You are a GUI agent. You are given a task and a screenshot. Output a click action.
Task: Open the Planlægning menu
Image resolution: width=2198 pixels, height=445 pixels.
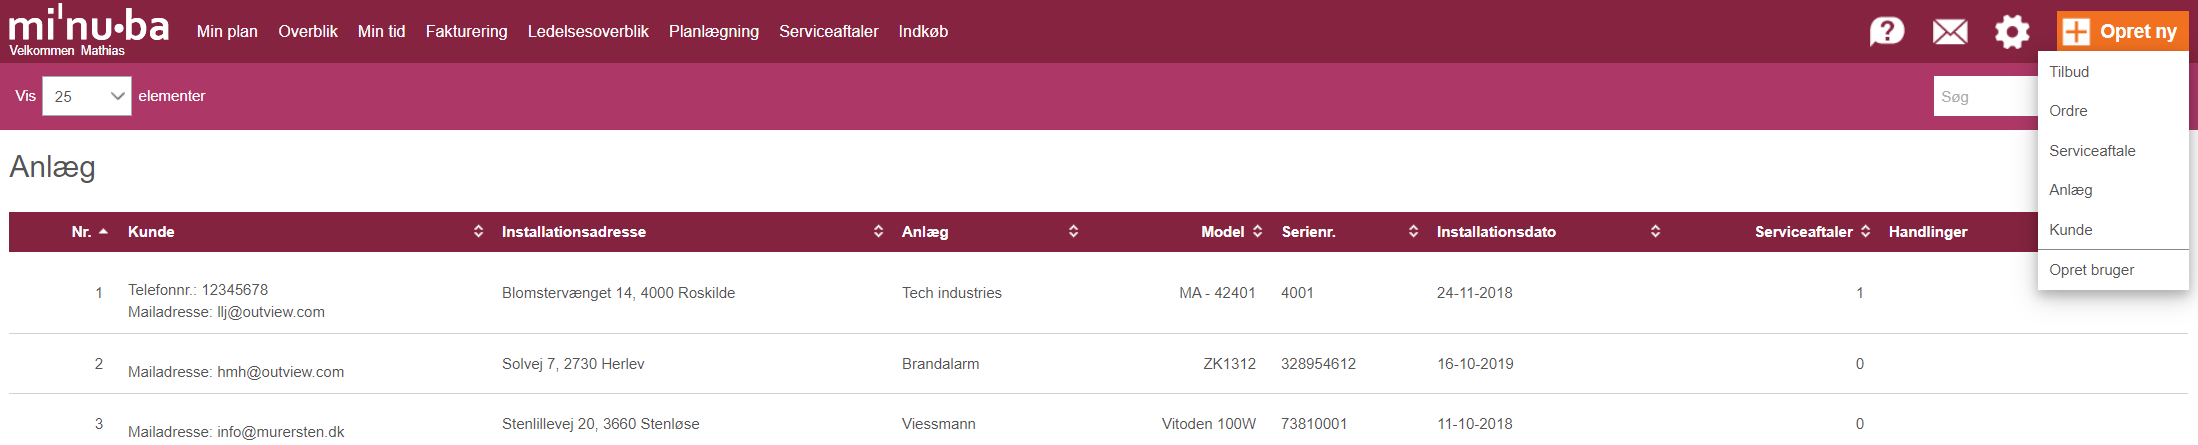(714, 31)
